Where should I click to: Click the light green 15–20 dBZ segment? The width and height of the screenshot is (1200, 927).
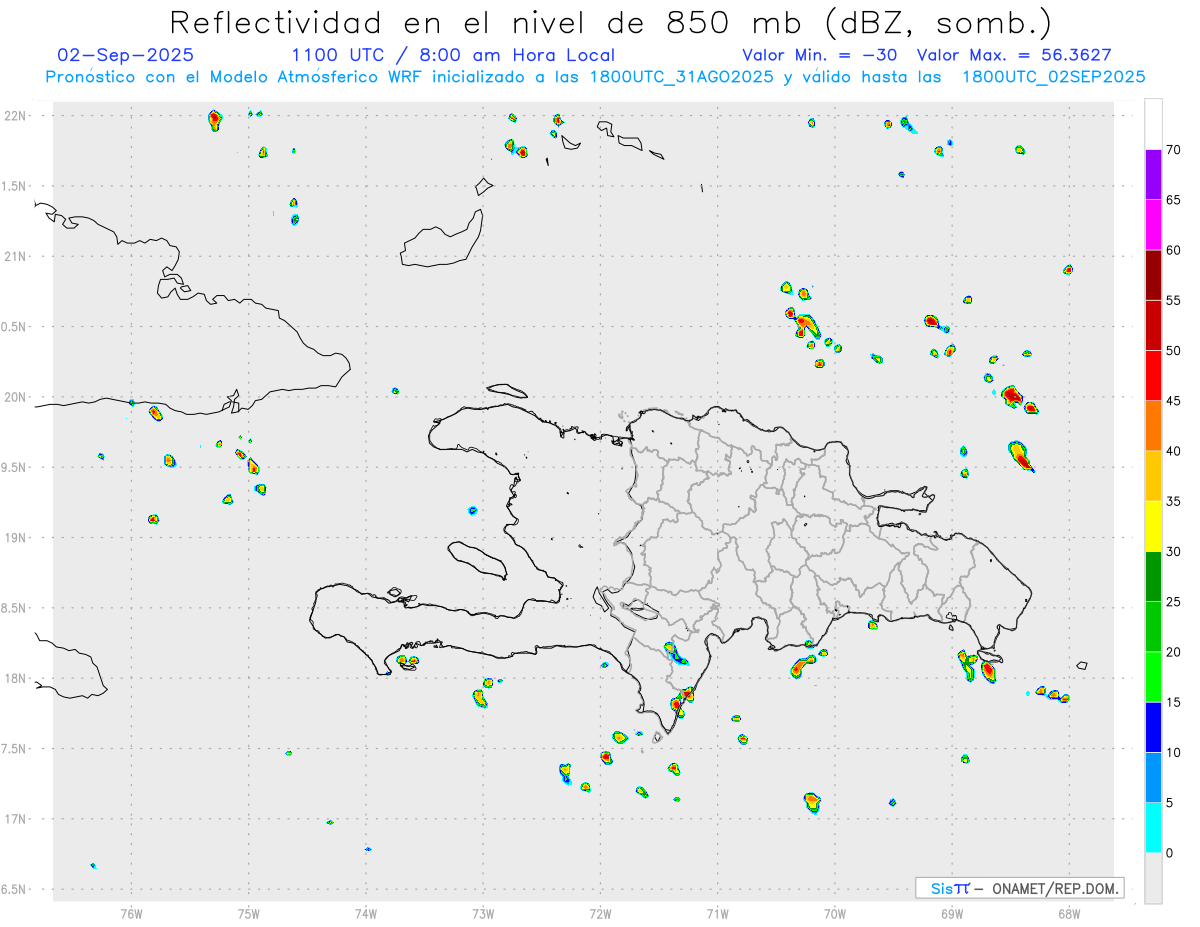1153,677
